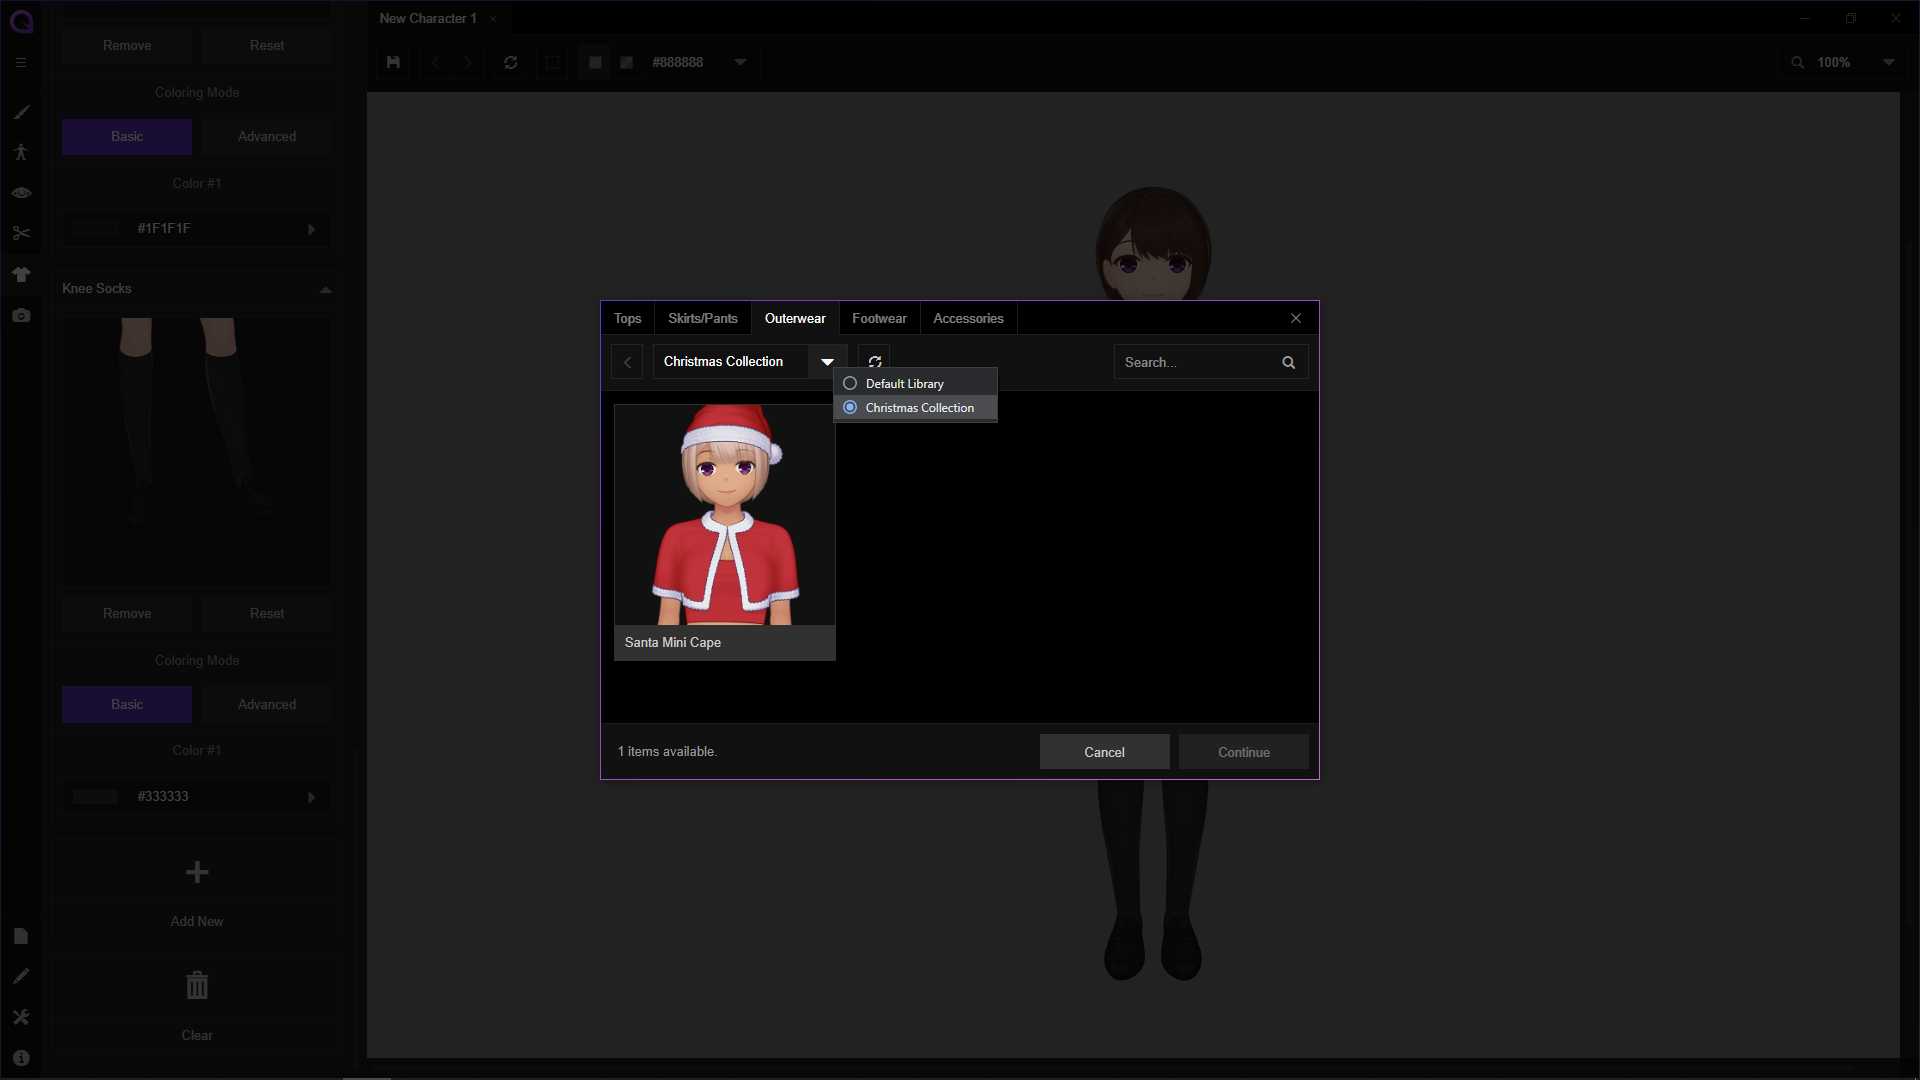This screenshot has width=1920, height=1080.
Task: Click Reset below the Knee Socks preview
Action: point(267,613)
